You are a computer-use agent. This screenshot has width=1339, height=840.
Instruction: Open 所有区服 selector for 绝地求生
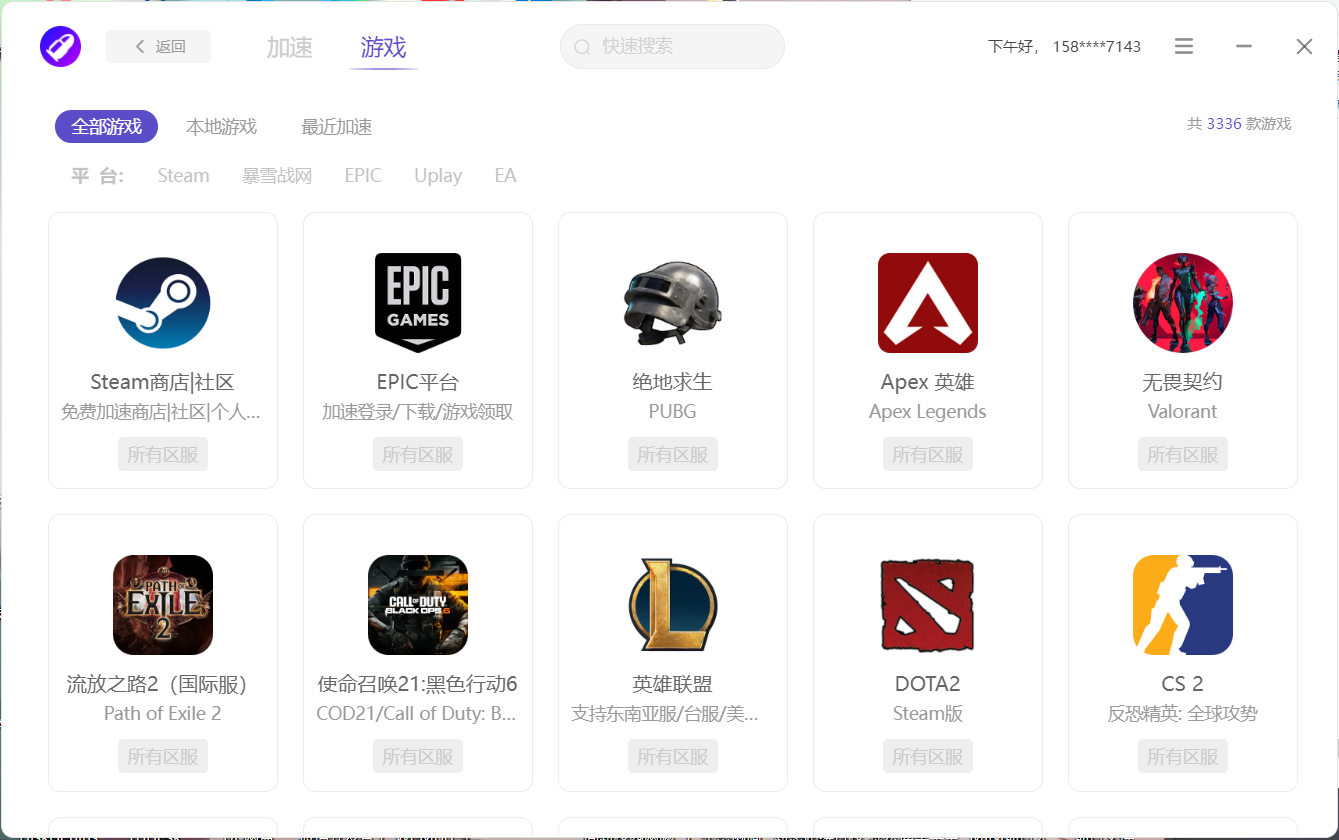673,455
